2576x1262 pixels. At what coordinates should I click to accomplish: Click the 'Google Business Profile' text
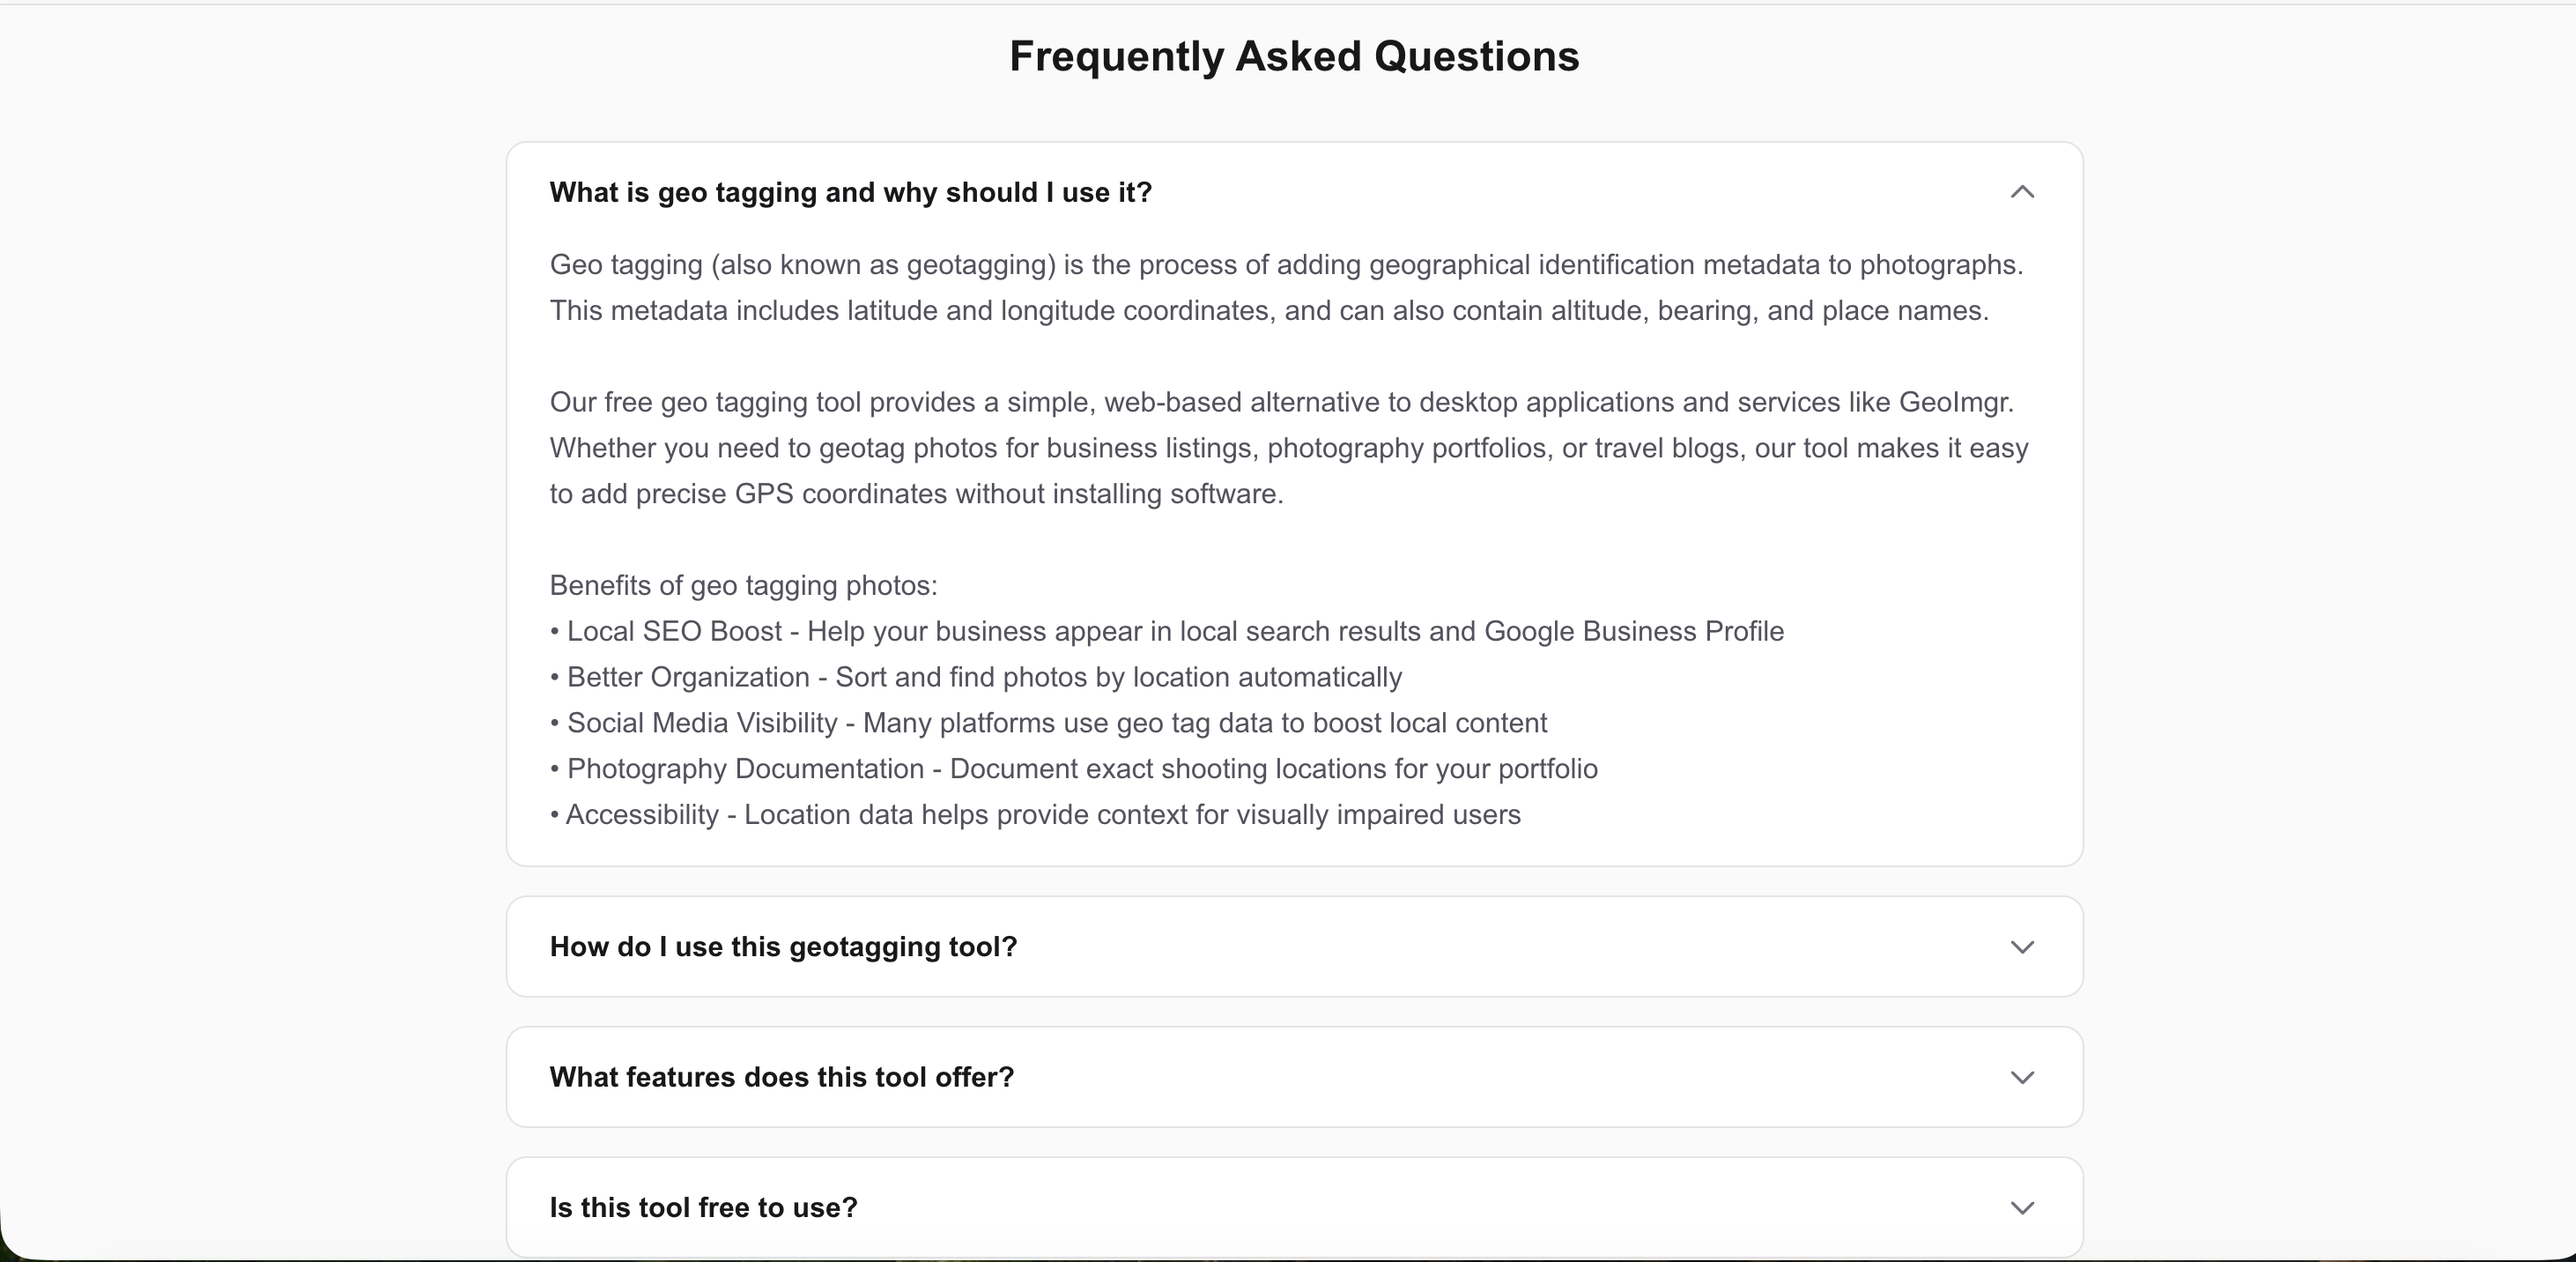coord(1633,632)
